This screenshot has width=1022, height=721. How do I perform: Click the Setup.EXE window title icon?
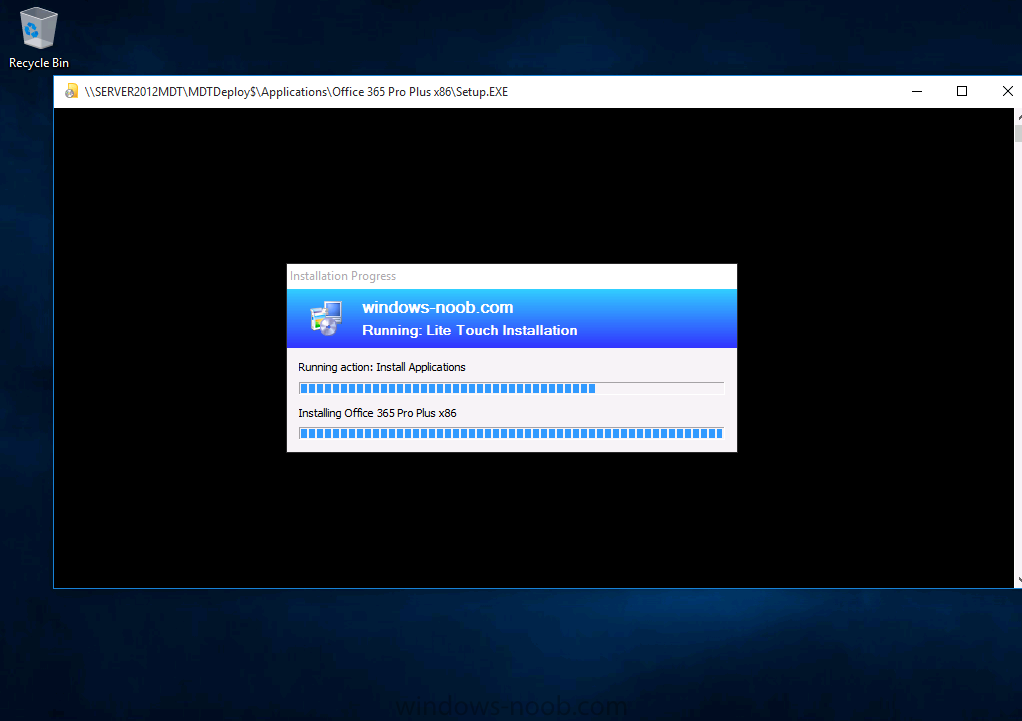click(x=71, y=92)
